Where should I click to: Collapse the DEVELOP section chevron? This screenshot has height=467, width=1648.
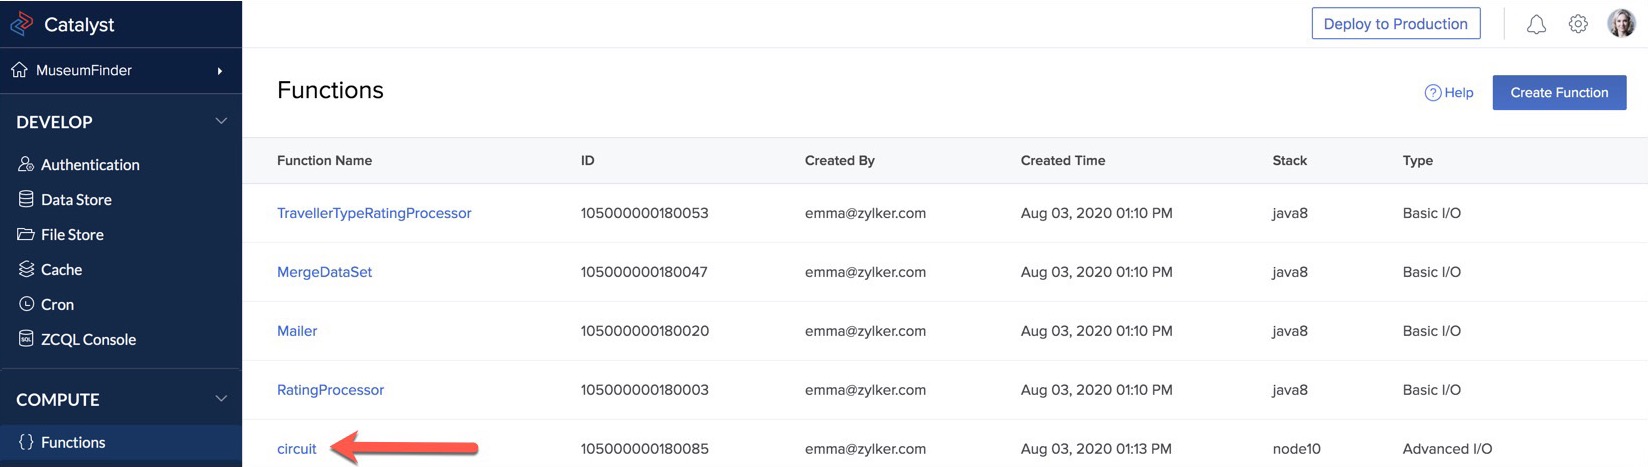click(221, 121)
